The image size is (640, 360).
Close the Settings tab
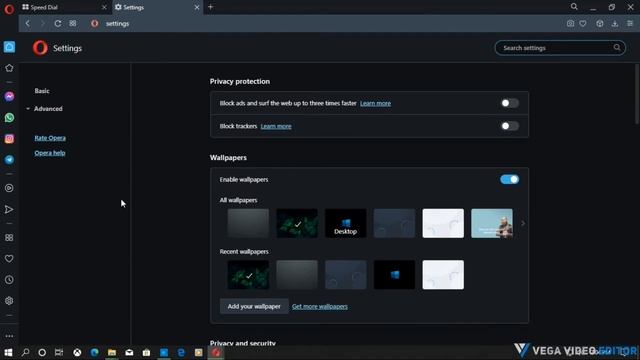(197, 7)
